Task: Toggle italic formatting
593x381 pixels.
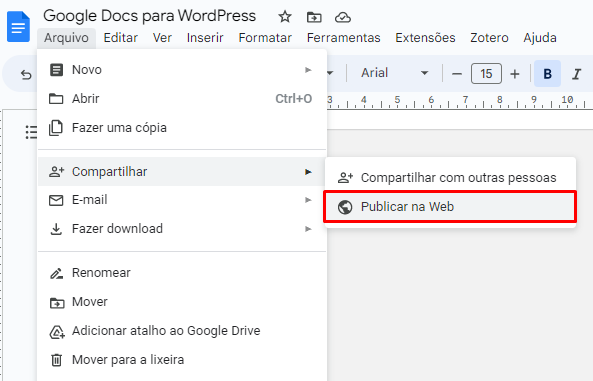Action: click(576, 74)
